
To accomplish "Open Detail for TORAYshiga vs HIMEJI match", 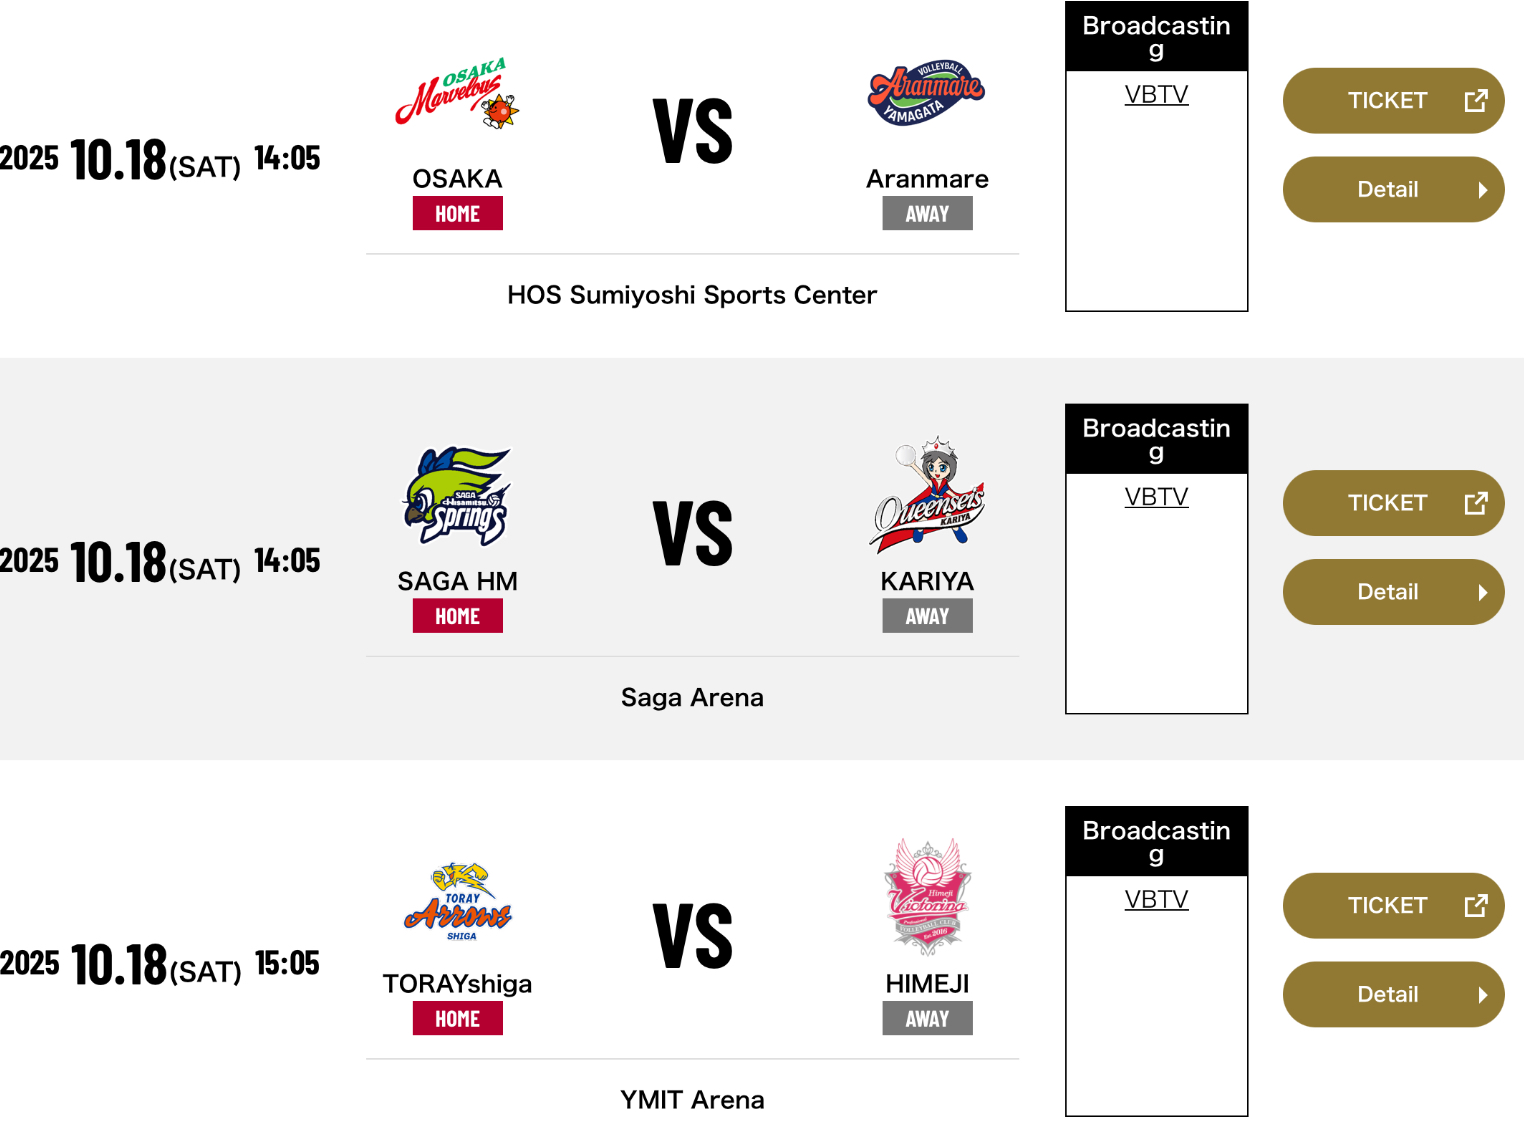I will [1394, 995].
